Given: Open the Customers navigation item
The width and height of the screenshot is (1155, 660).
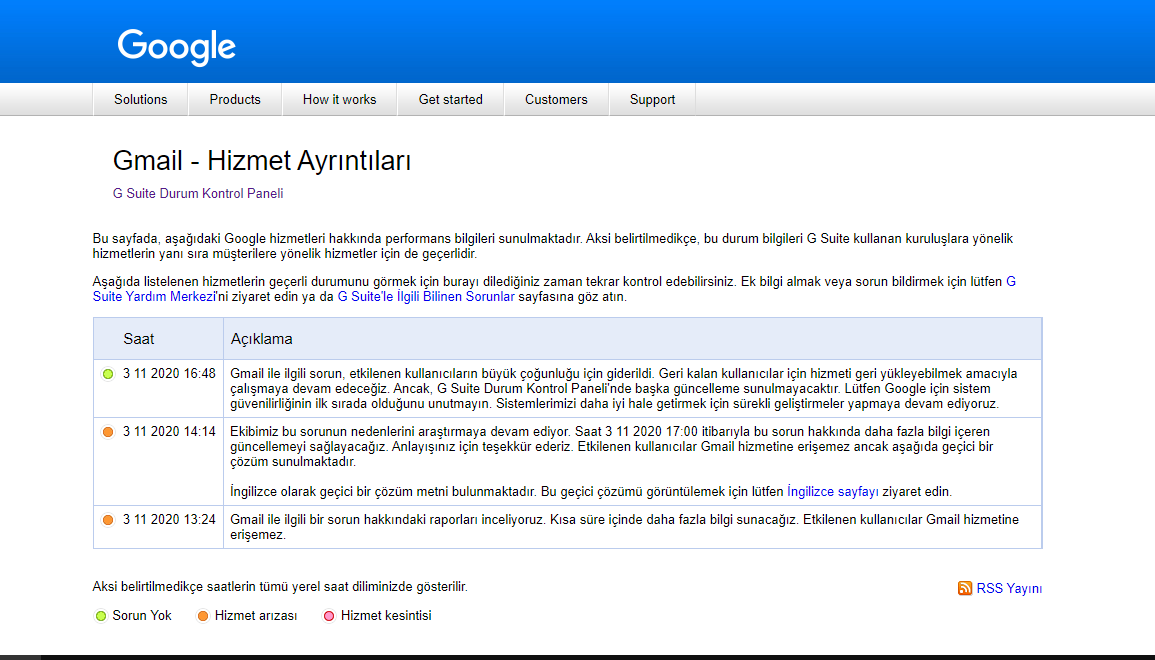Looking at the screenshot, I should click(556, 100).
